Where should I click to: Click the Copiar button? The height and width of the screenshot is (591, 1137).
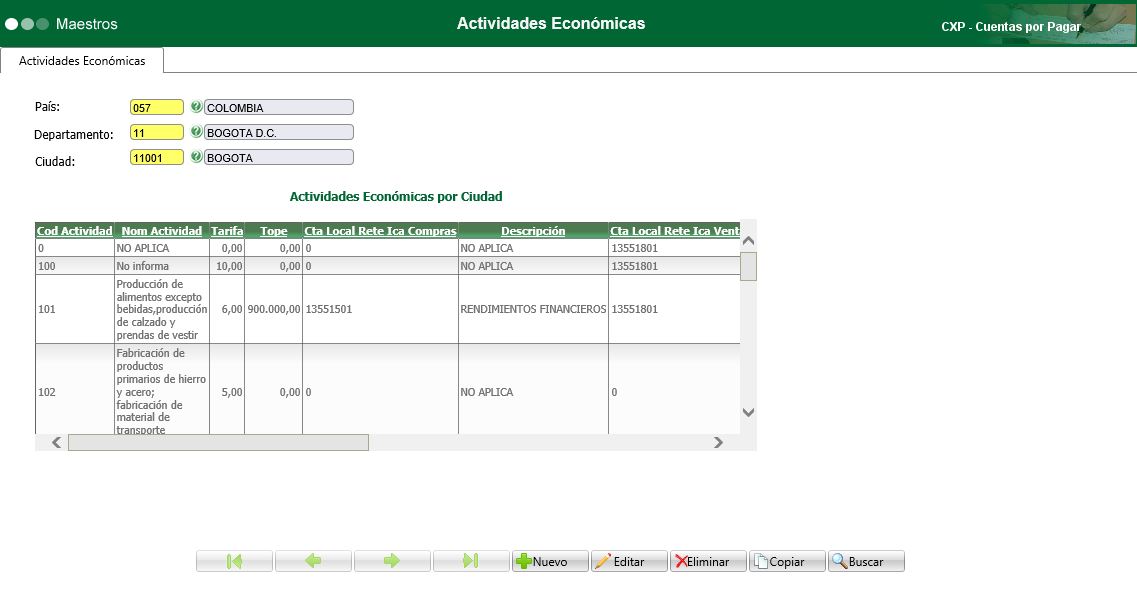click(787, 561)
